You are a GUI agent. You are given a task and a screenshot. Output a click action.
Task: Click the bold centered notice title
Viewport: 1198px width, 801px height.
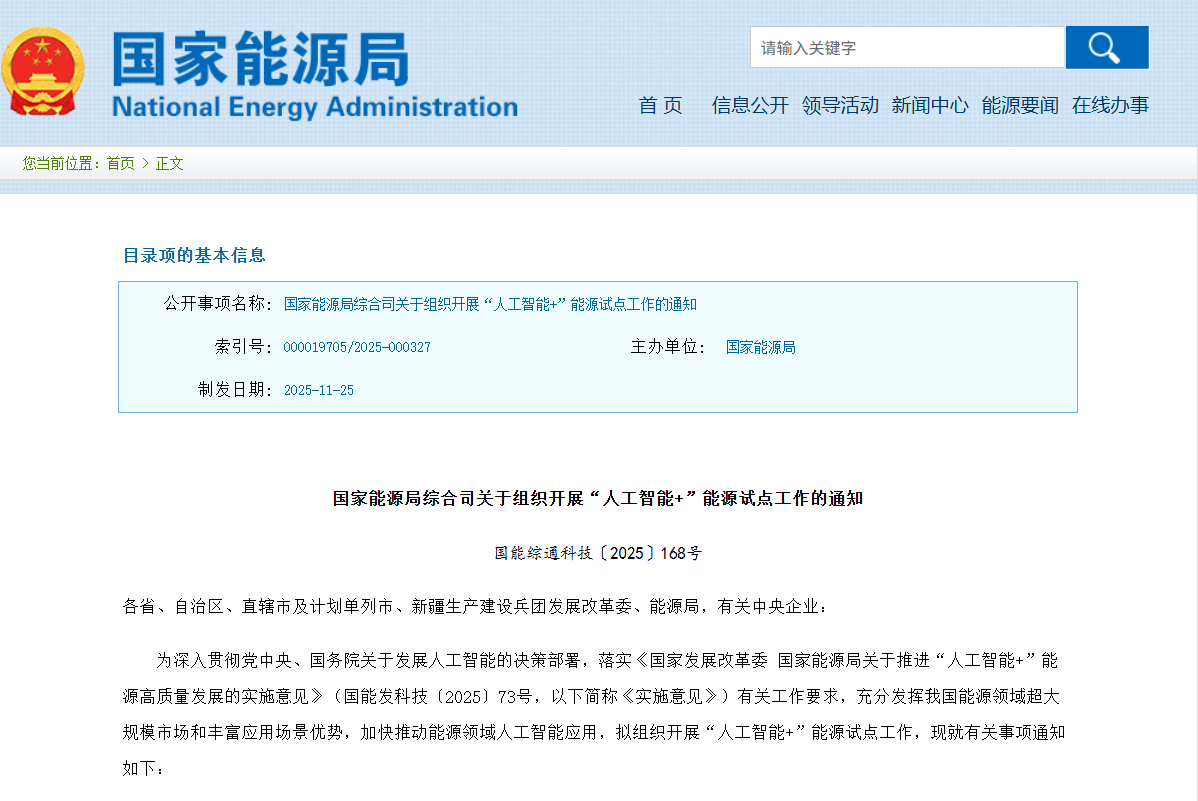[597, 498]
